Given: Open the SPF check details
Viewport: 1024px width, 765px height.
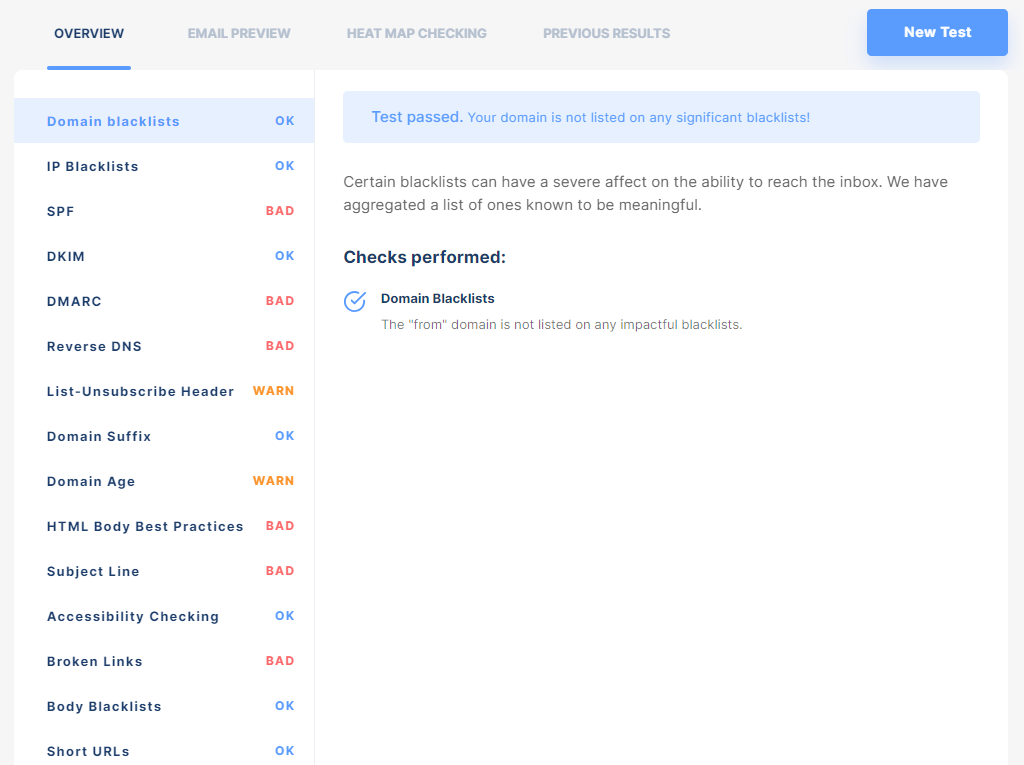Looking at the screenshot, I should coord(164,211).
